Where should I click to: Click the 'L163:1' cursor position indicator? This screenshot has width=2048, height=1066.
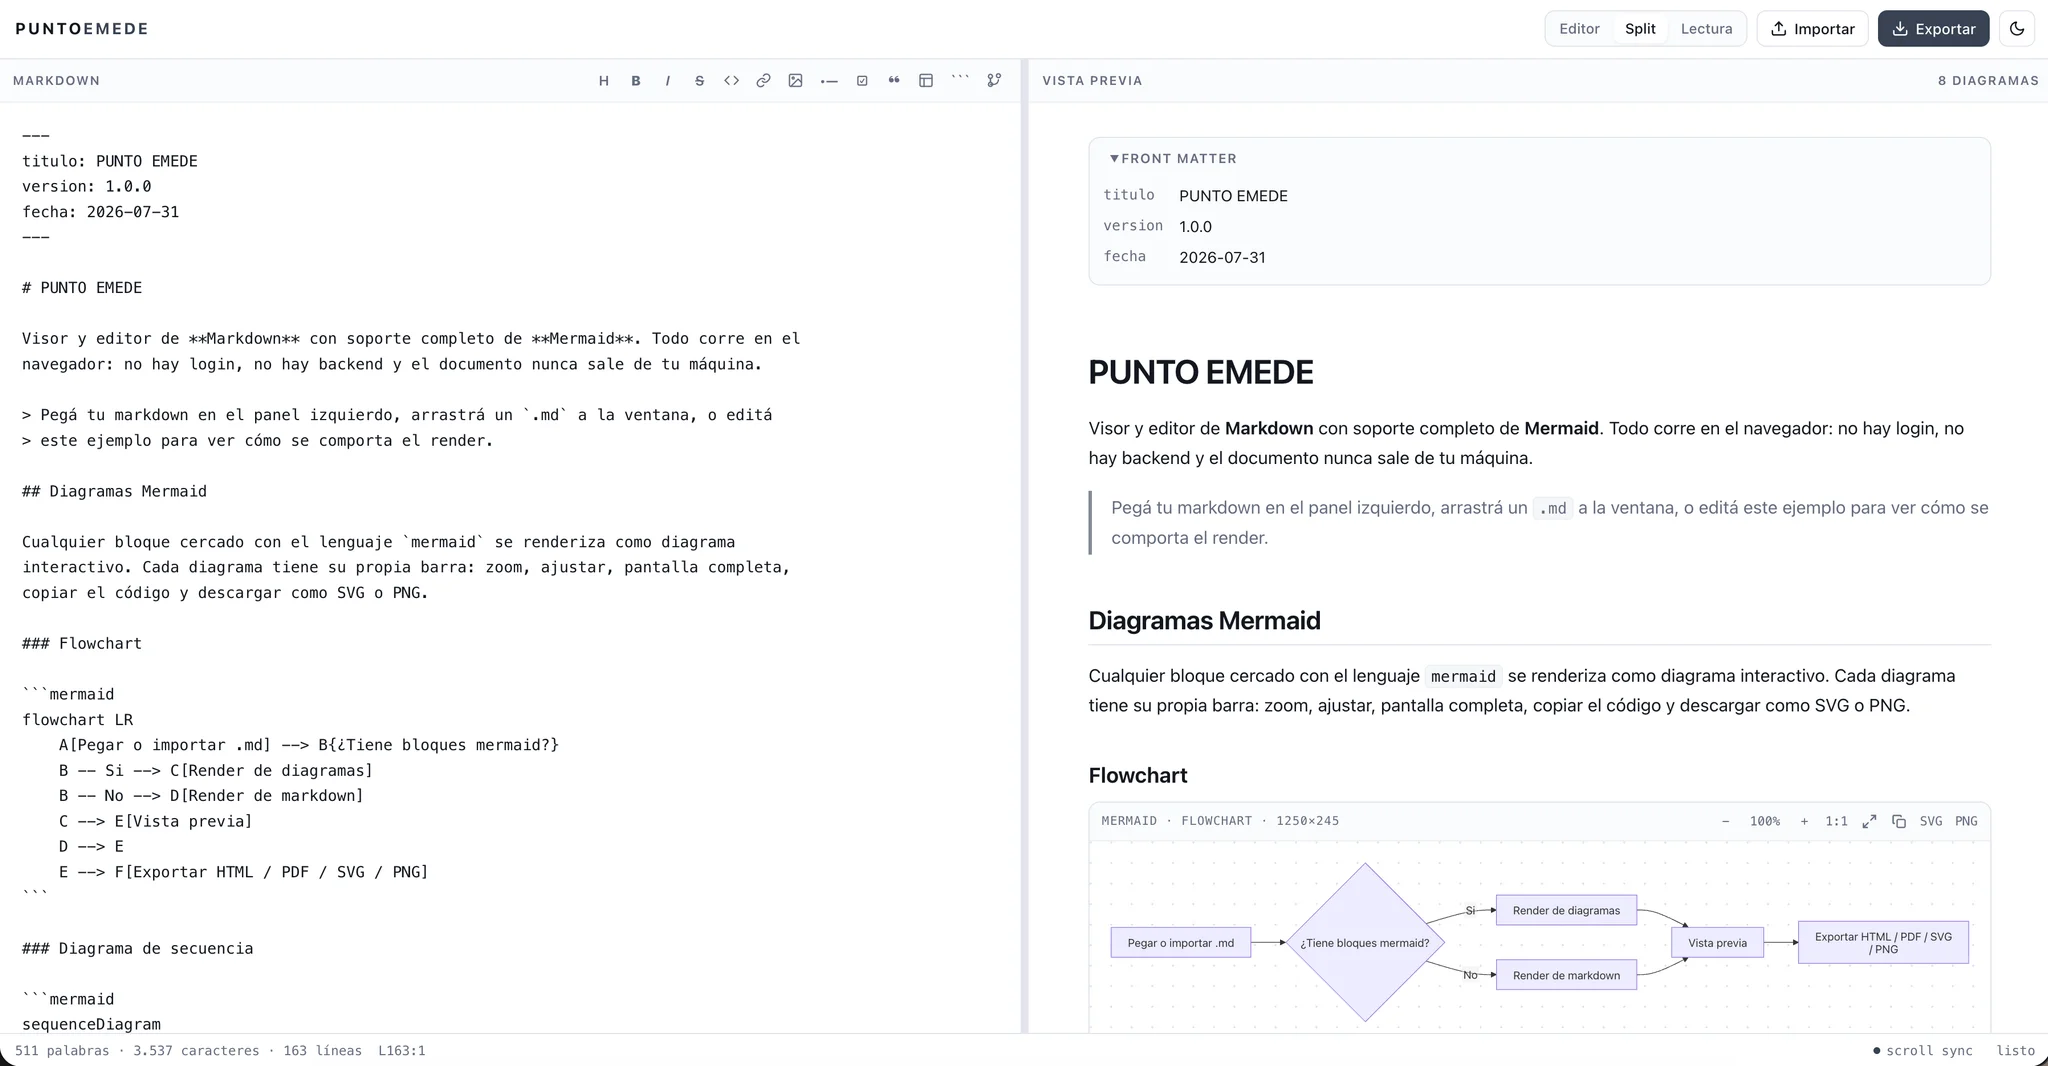pyautogui.click(x=402, y=1051)
